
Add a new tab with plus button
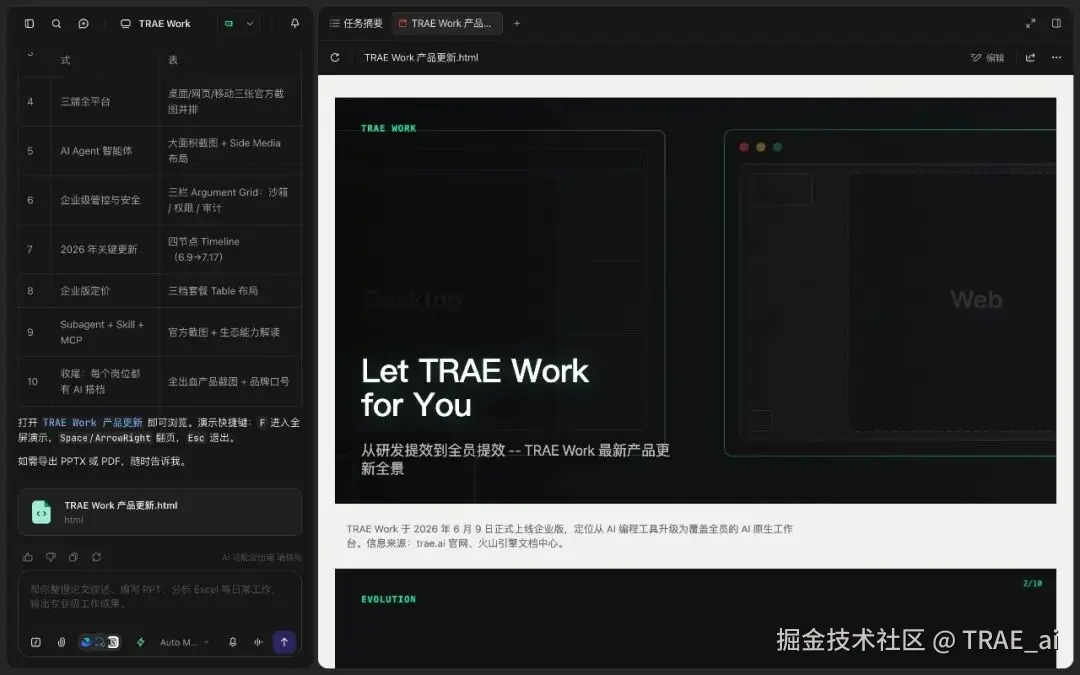click(517, 23)
